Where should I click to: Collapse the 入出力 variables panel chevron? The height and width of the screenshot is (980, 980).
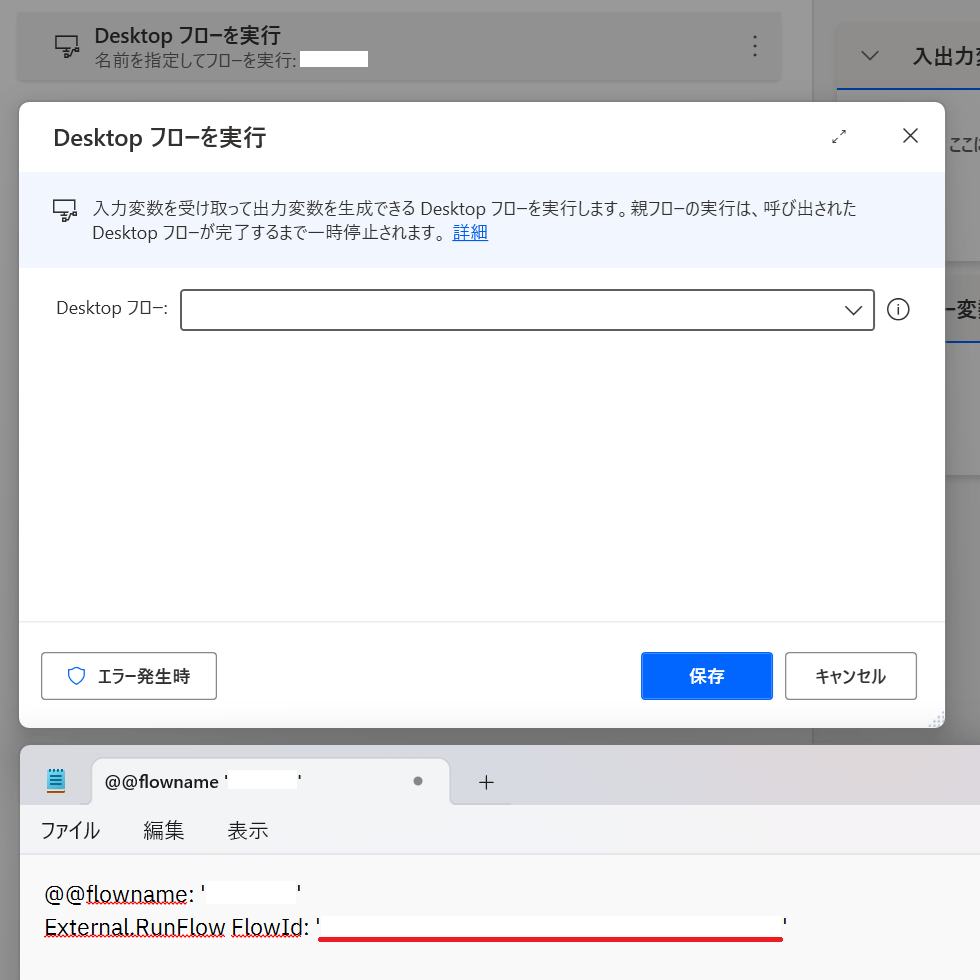[x=869, y=56]
